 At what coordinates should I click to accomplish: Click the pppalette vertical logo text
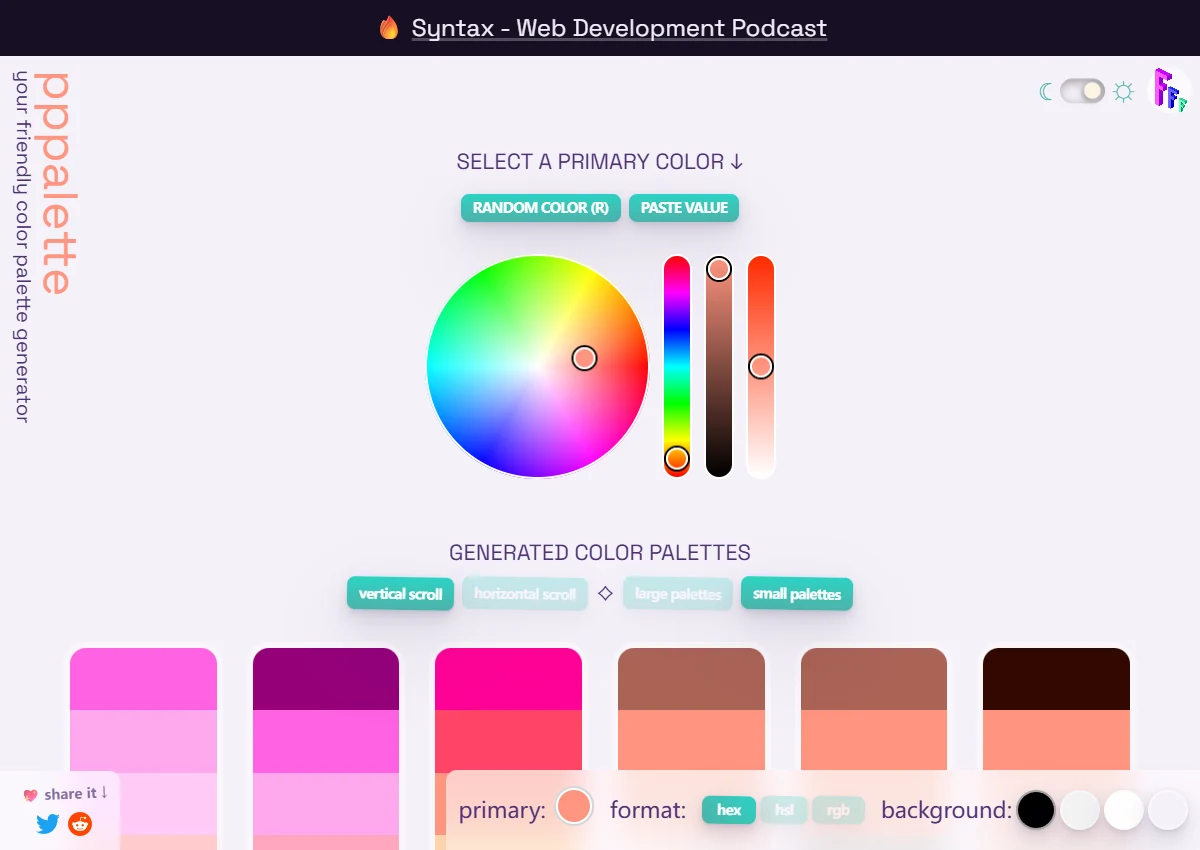pyautogui.click(x=54, y=183)
